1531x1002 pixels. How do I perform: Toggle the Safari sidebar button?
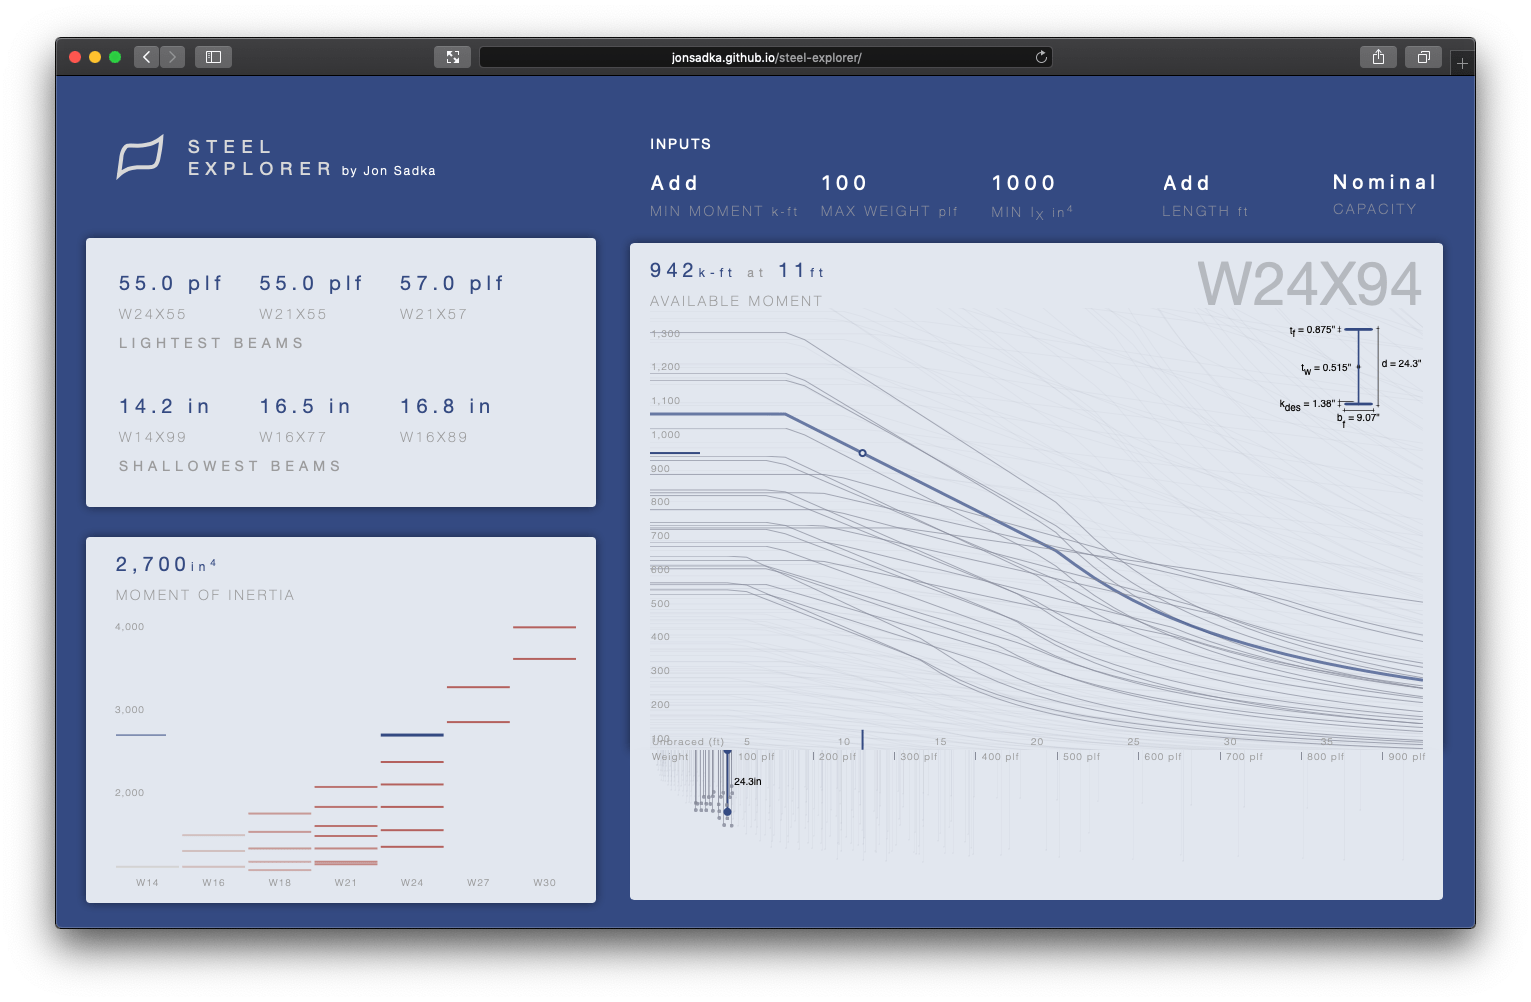click(x=213, y=57)
